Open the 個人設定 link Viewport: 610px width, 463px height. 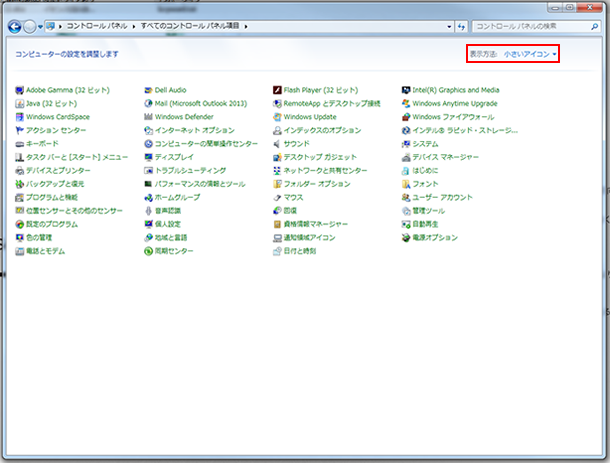(x=168, y=224)
